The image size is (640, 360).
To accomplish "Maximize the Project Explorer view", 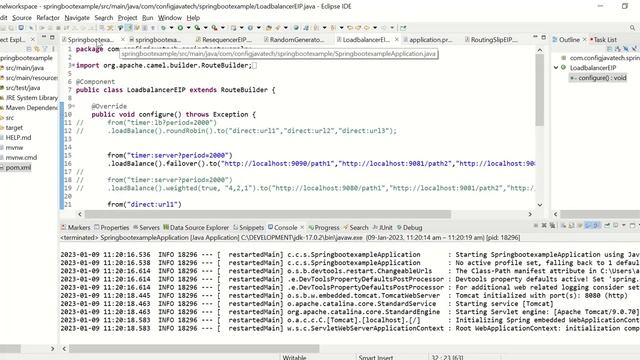I will 52,37.
